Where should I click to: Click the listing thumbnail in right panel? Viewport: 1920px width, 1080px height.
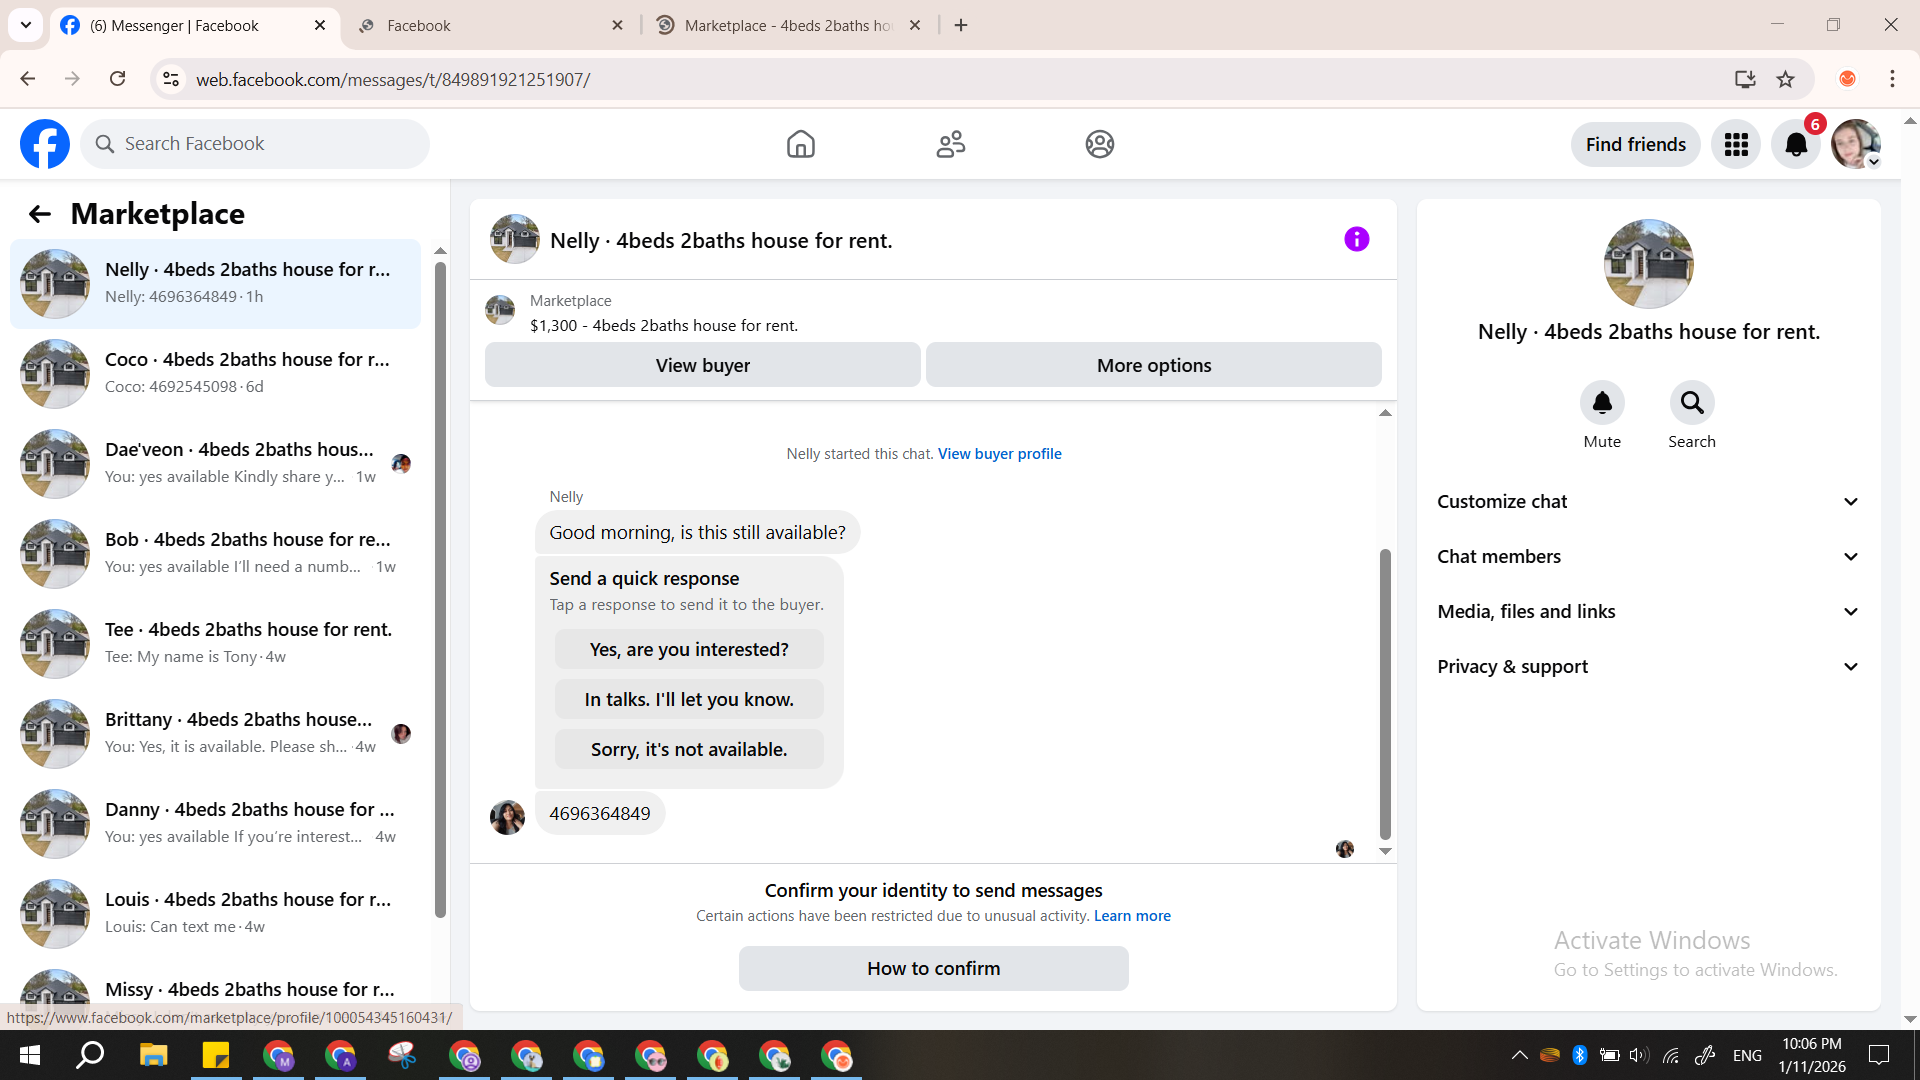coord(1649,264)
